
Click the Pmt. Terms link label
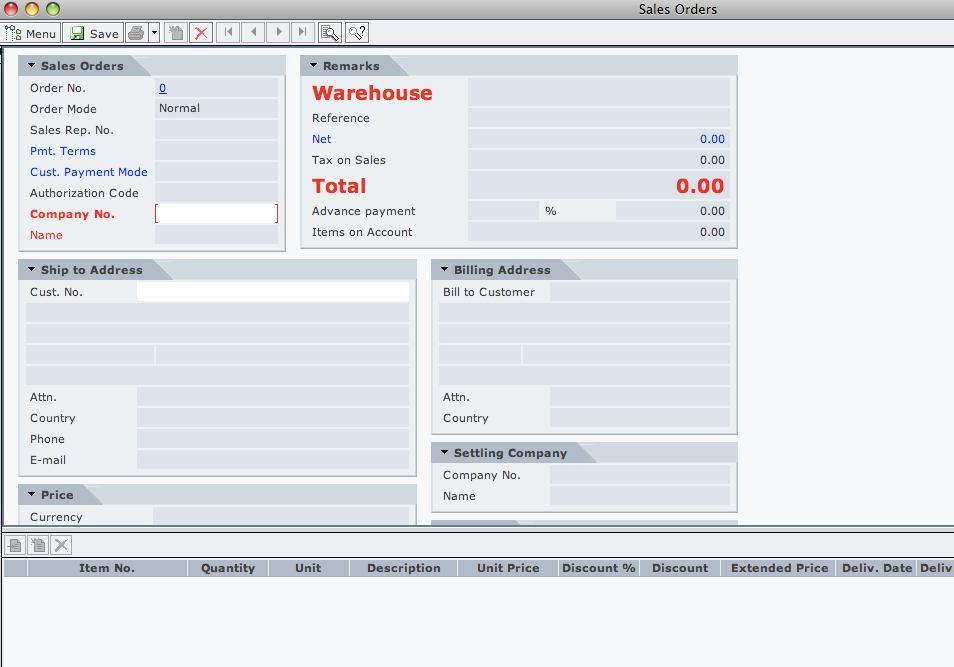[63, 151]
